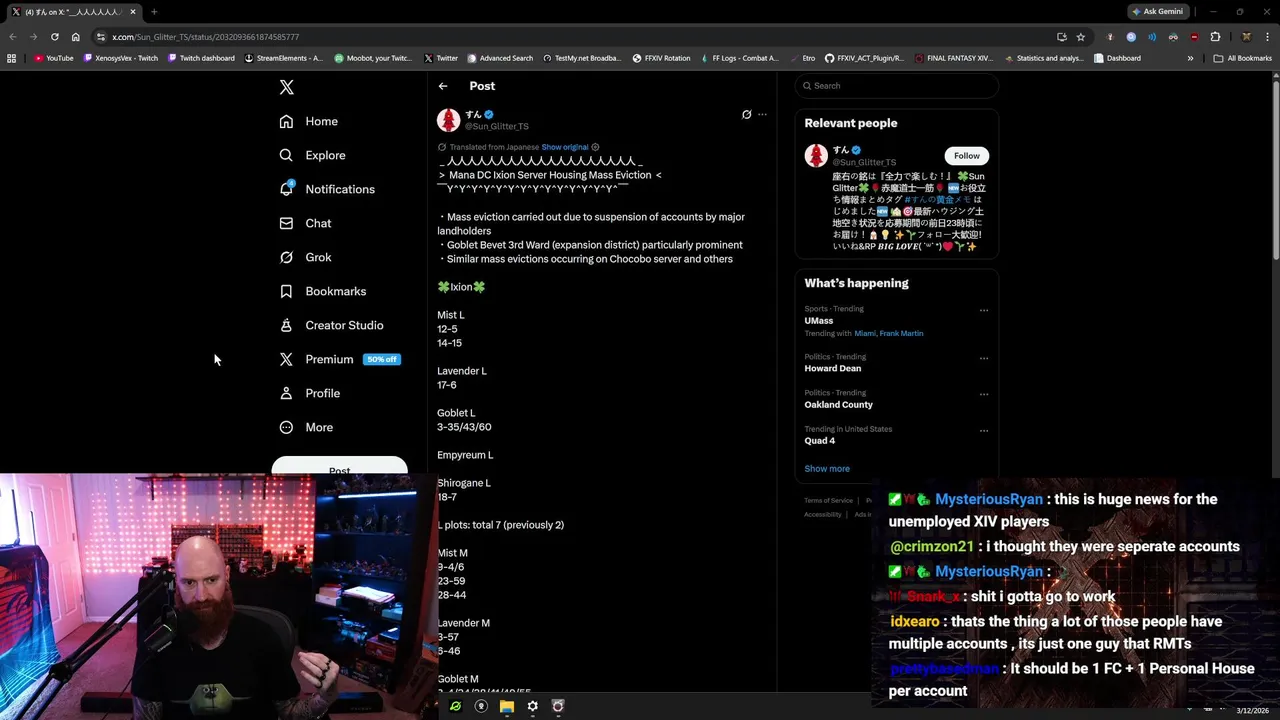This screenshot has width=1280, height=720.
Task: Open the post's three-dot more menu
Action: click(x=762, y=114)
